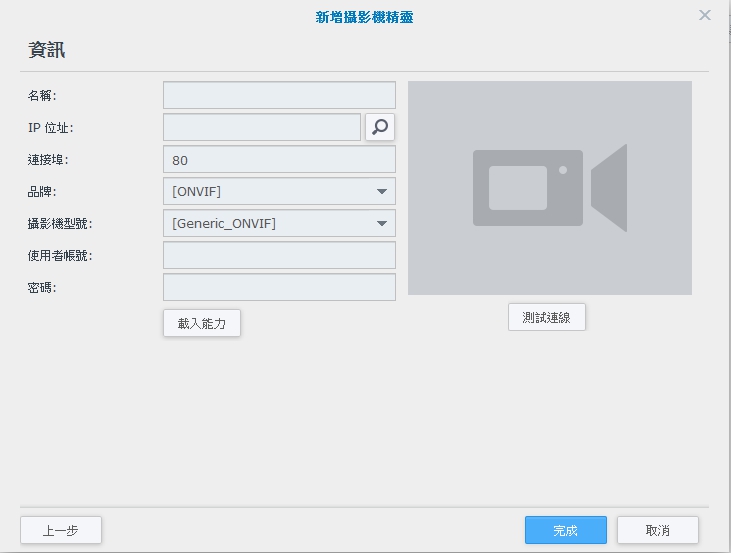
Task: Click the 品牌: label text
Action: 42,192
